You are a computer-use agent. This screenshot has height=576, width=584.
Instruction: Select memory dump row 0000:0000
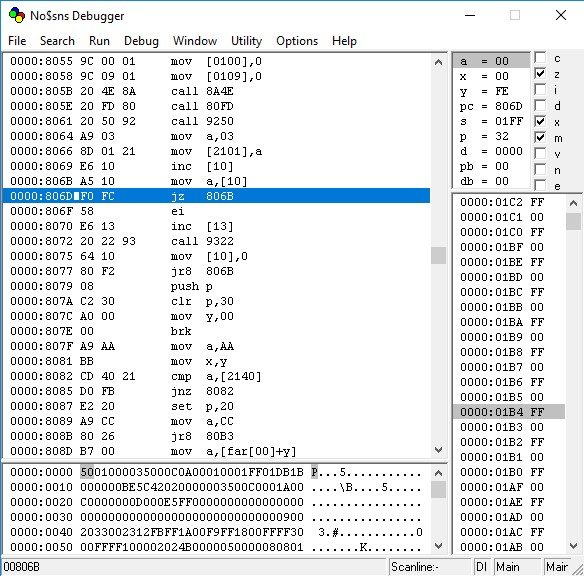pyautogui.click(x=216, y=472)
